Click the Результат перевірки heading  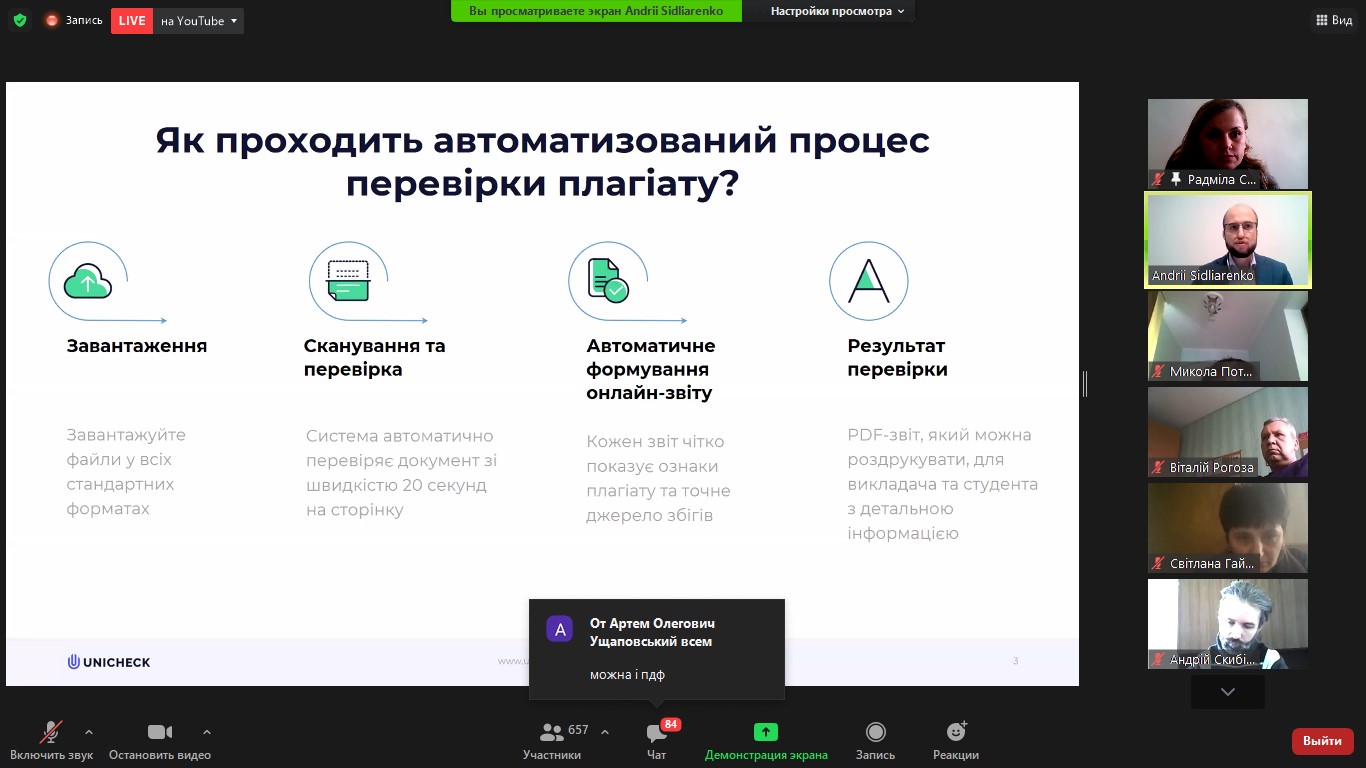pyautogui.click(x=898, y=358)
